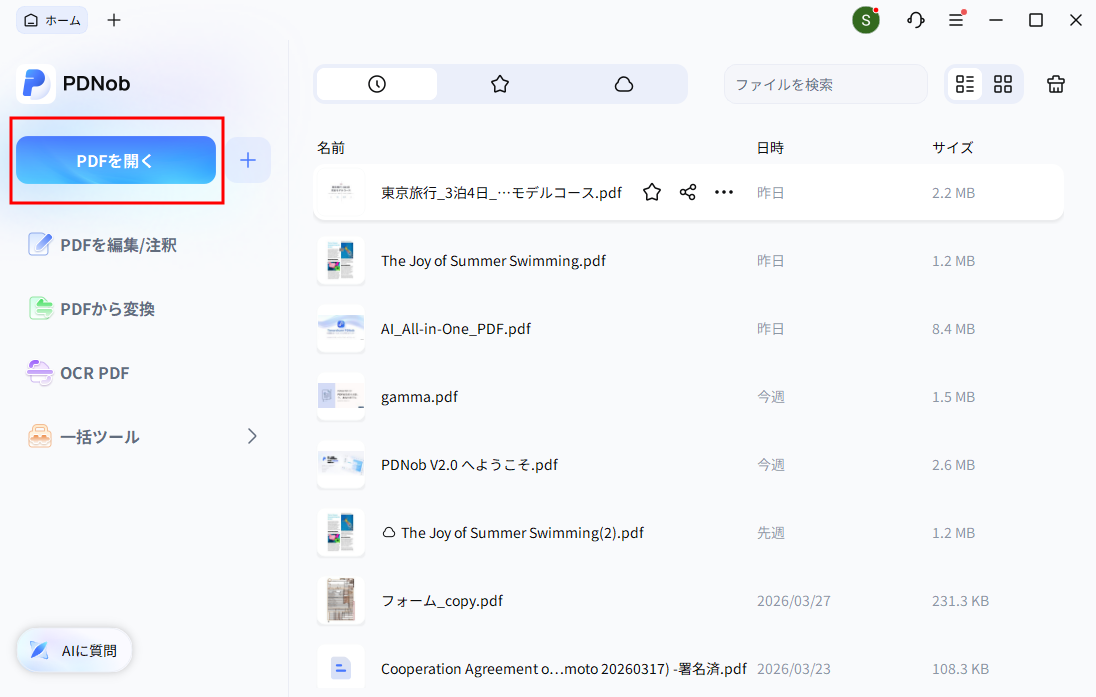Switch to grid view layout
Screen dimensions: 1096x697
pos(1002,84)
